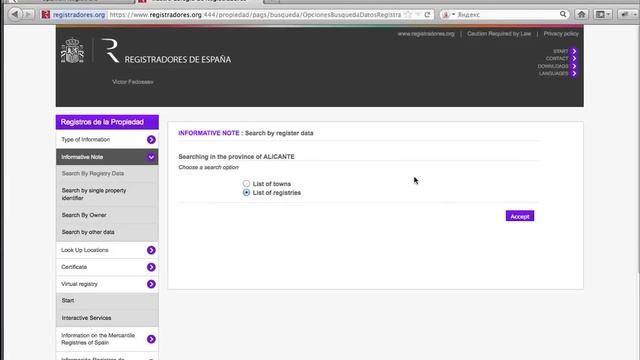Click the search magnifier icon
This screenshot has width=640, height=360.
tap(563, 14)
